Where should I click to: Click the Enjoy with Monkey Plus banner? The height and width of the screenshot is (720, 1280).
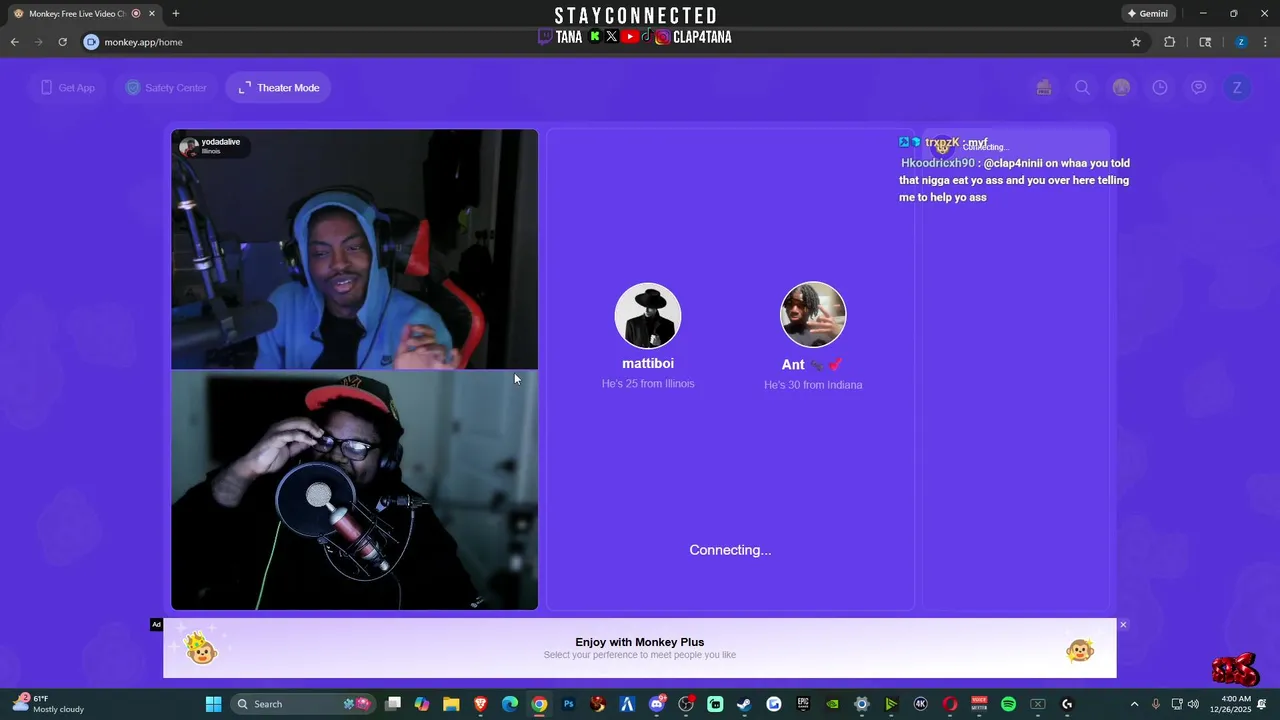[640, 648]
